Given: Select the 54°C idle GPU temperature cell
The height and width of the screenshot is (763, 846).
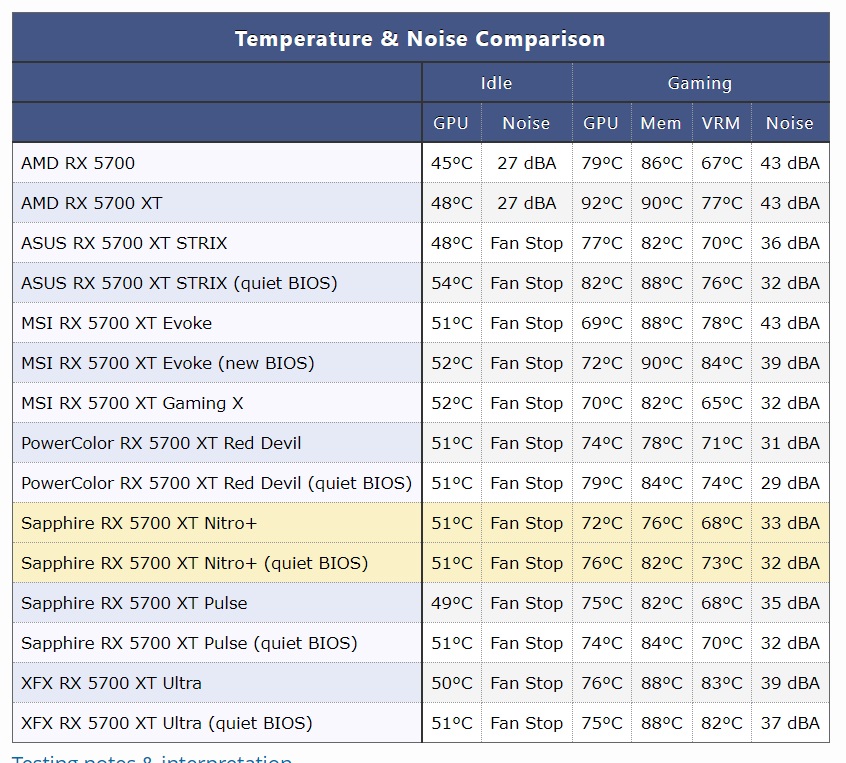Looking at the screenshot, I should point(452,283).
